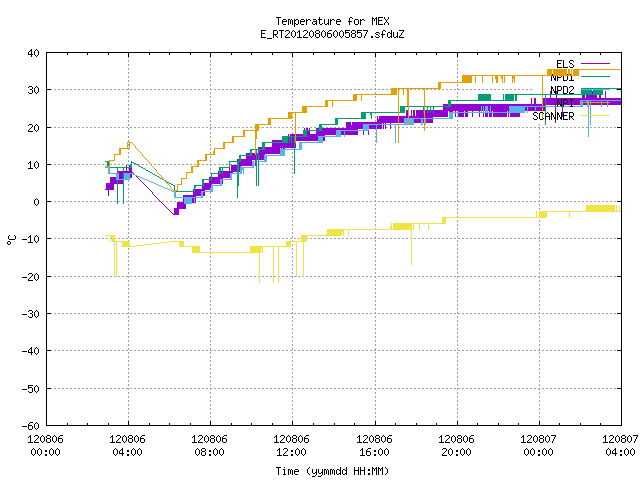640x480 pixels.
Task: Click the x-axis label 120807 00:00
Action: point(538,446)
